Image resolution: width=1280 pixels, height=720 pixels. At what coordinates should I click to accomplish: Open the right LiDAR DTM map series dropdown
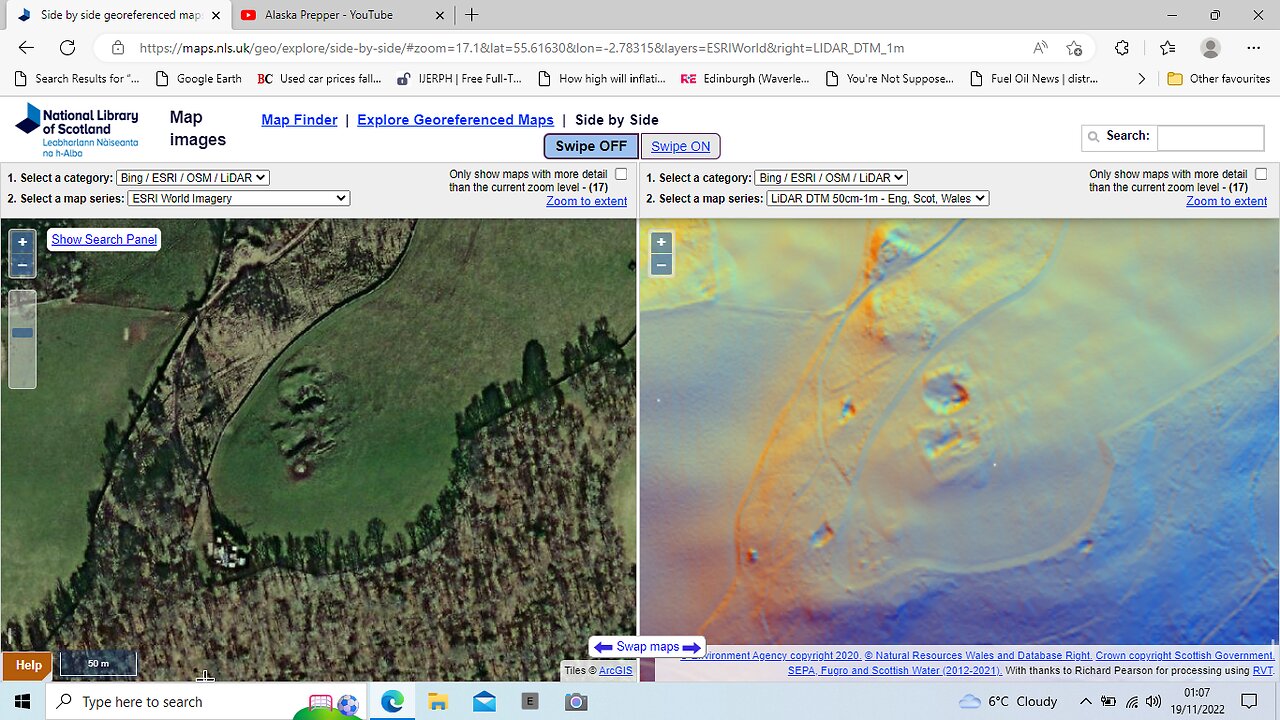tap(877, 198)
